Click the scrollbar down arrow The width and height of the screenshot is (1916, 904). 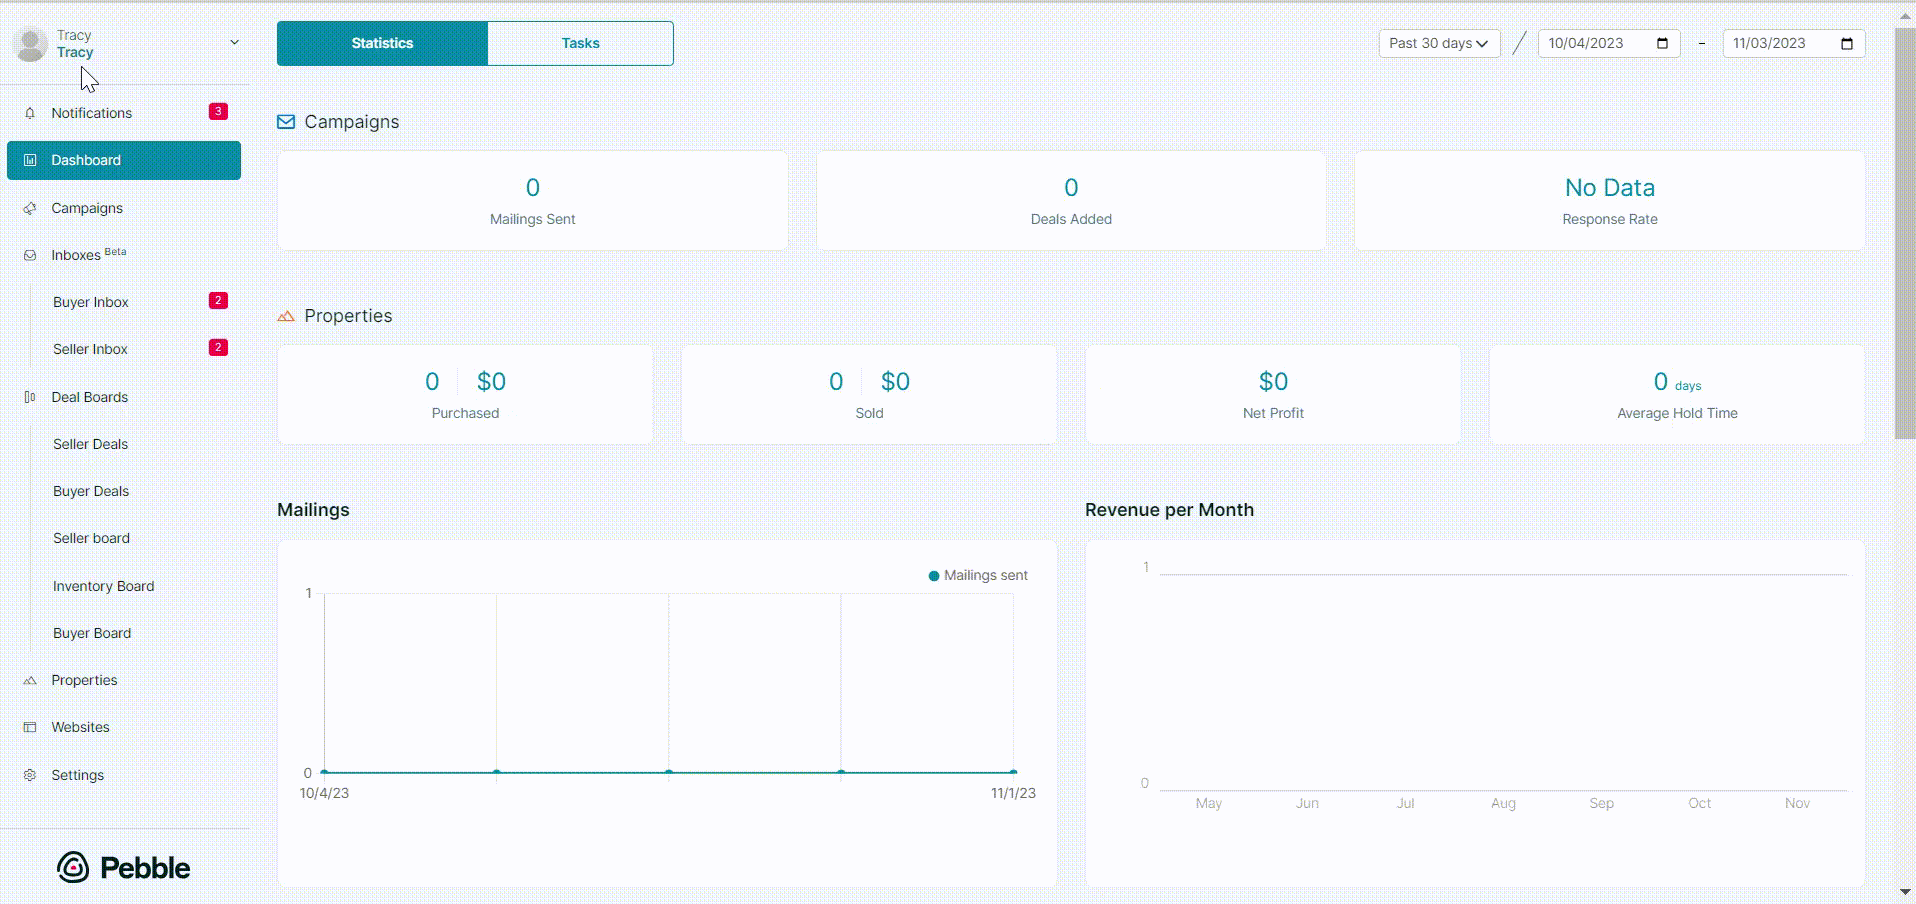(1905, 891)
